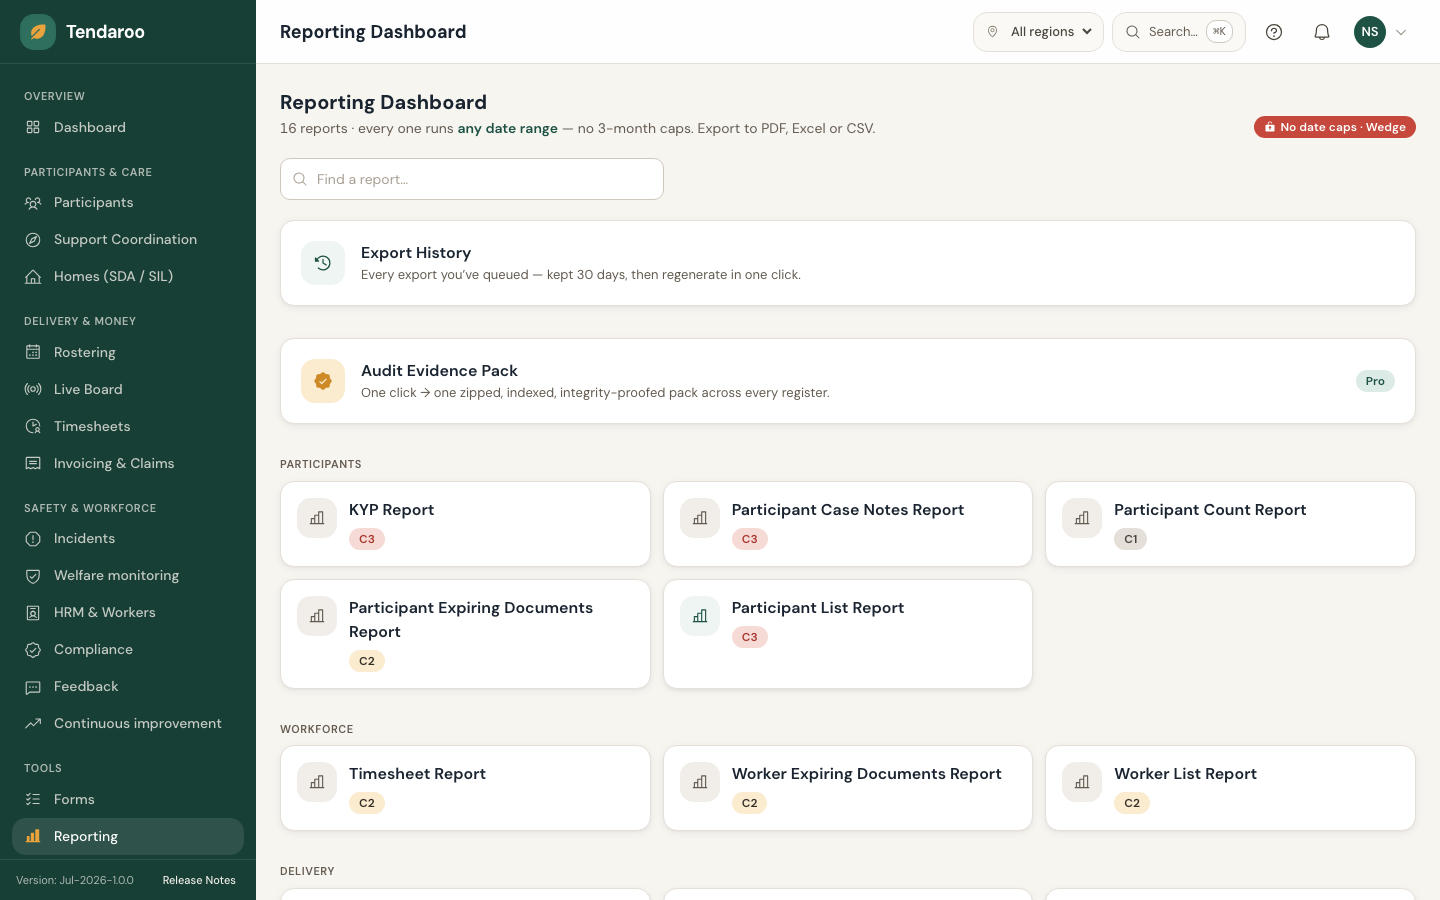Click C2 tag under Worker List Report
Screen dimensions: 1440x900
click(1132, 803)
